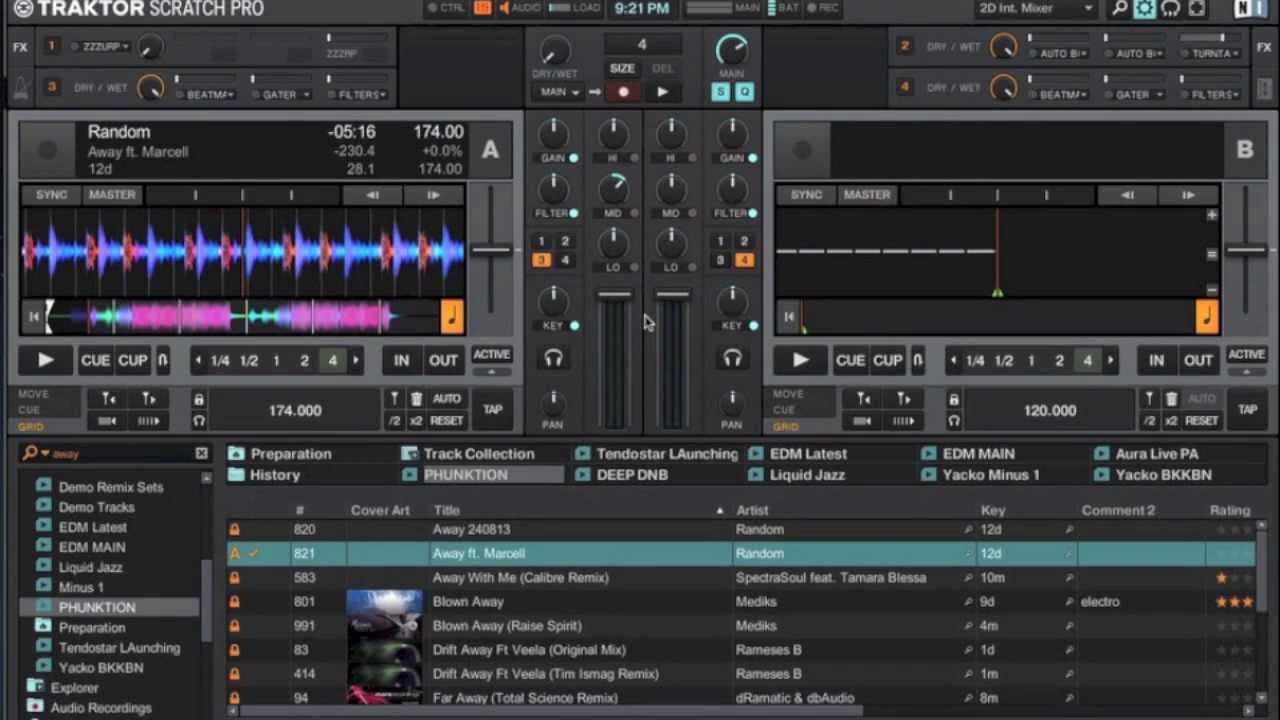Click CUP button on deck A
1280x720 pixels.
(133, 360)
